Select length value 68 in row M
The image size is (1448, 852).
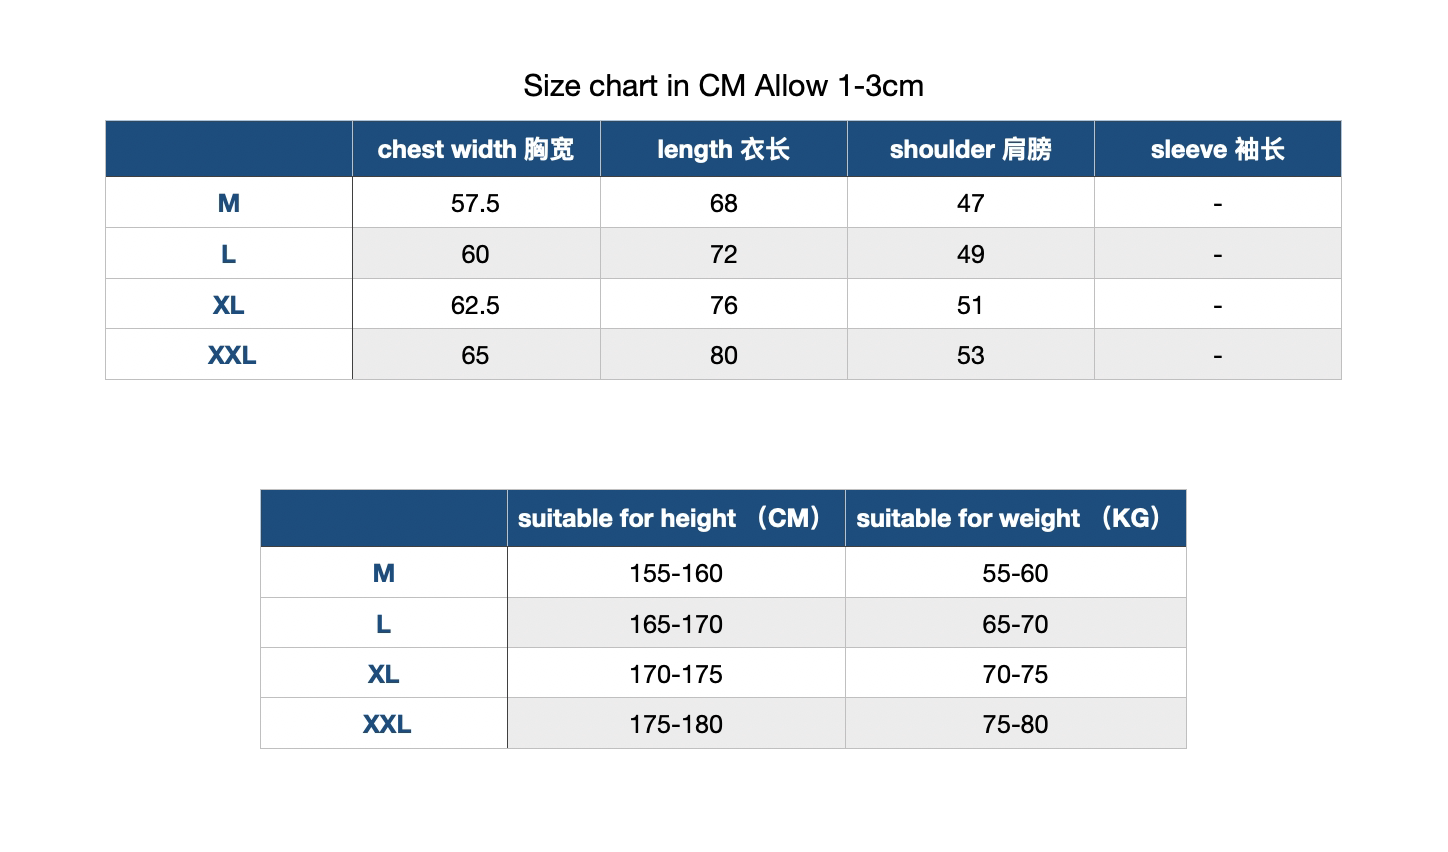723,204
